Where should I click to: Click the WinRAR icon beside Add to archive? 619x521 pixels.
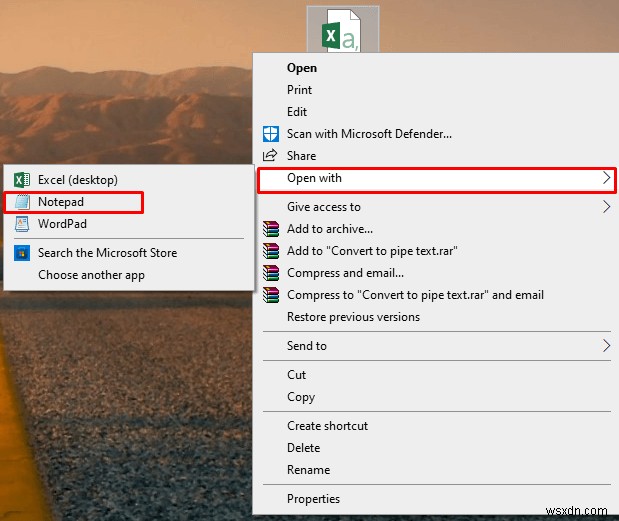coord(271,229)
